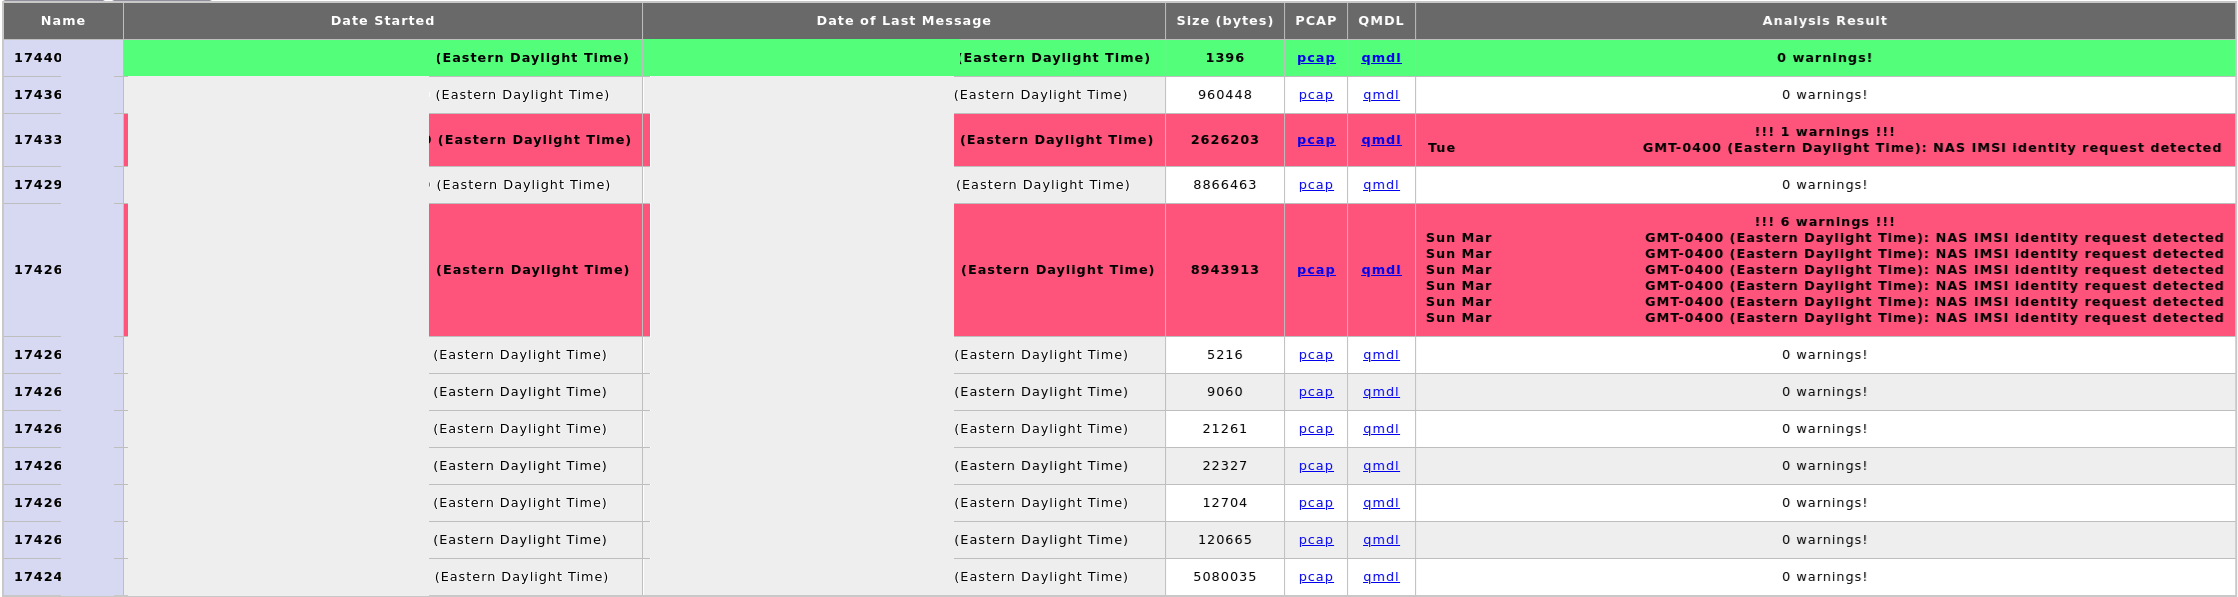
Task: Open qmdl file for the 960448-byte entry
Action: (1380, 95)
